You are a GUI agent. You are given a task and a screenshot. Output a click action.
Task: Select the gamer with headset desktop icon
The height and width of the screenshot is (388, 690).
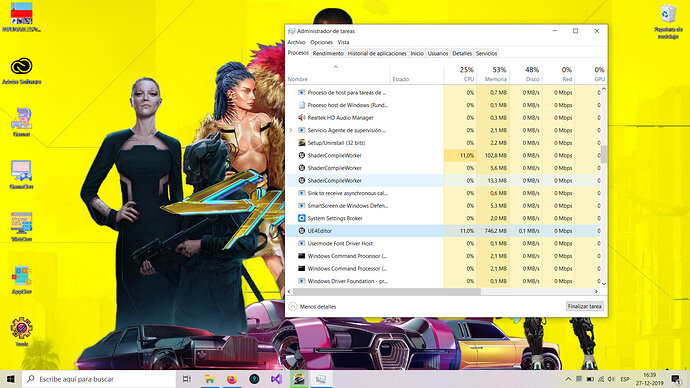(x=21, y=118)
